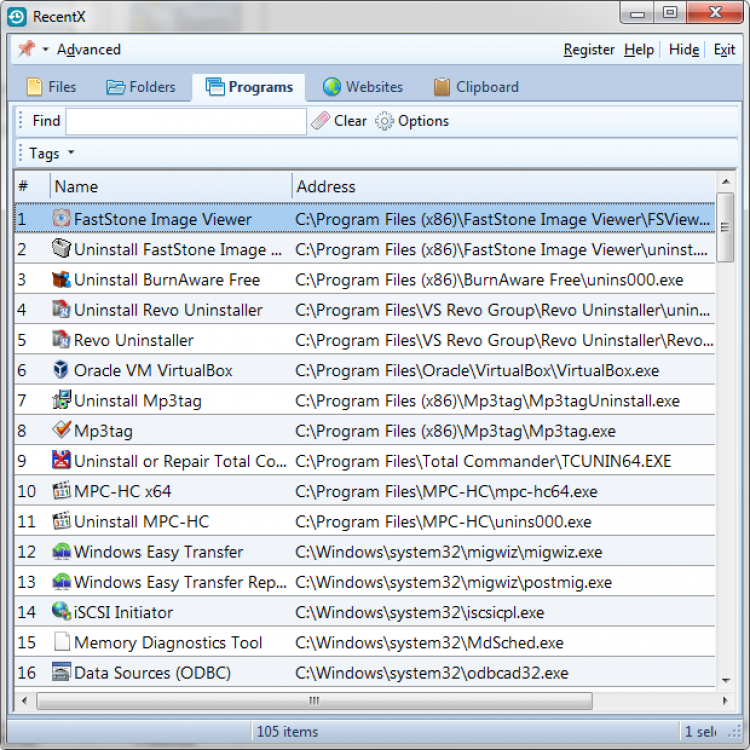750x750 pixels.
Task: Click the horizontal scrollbar right arrow
Action: pos(725,701)
